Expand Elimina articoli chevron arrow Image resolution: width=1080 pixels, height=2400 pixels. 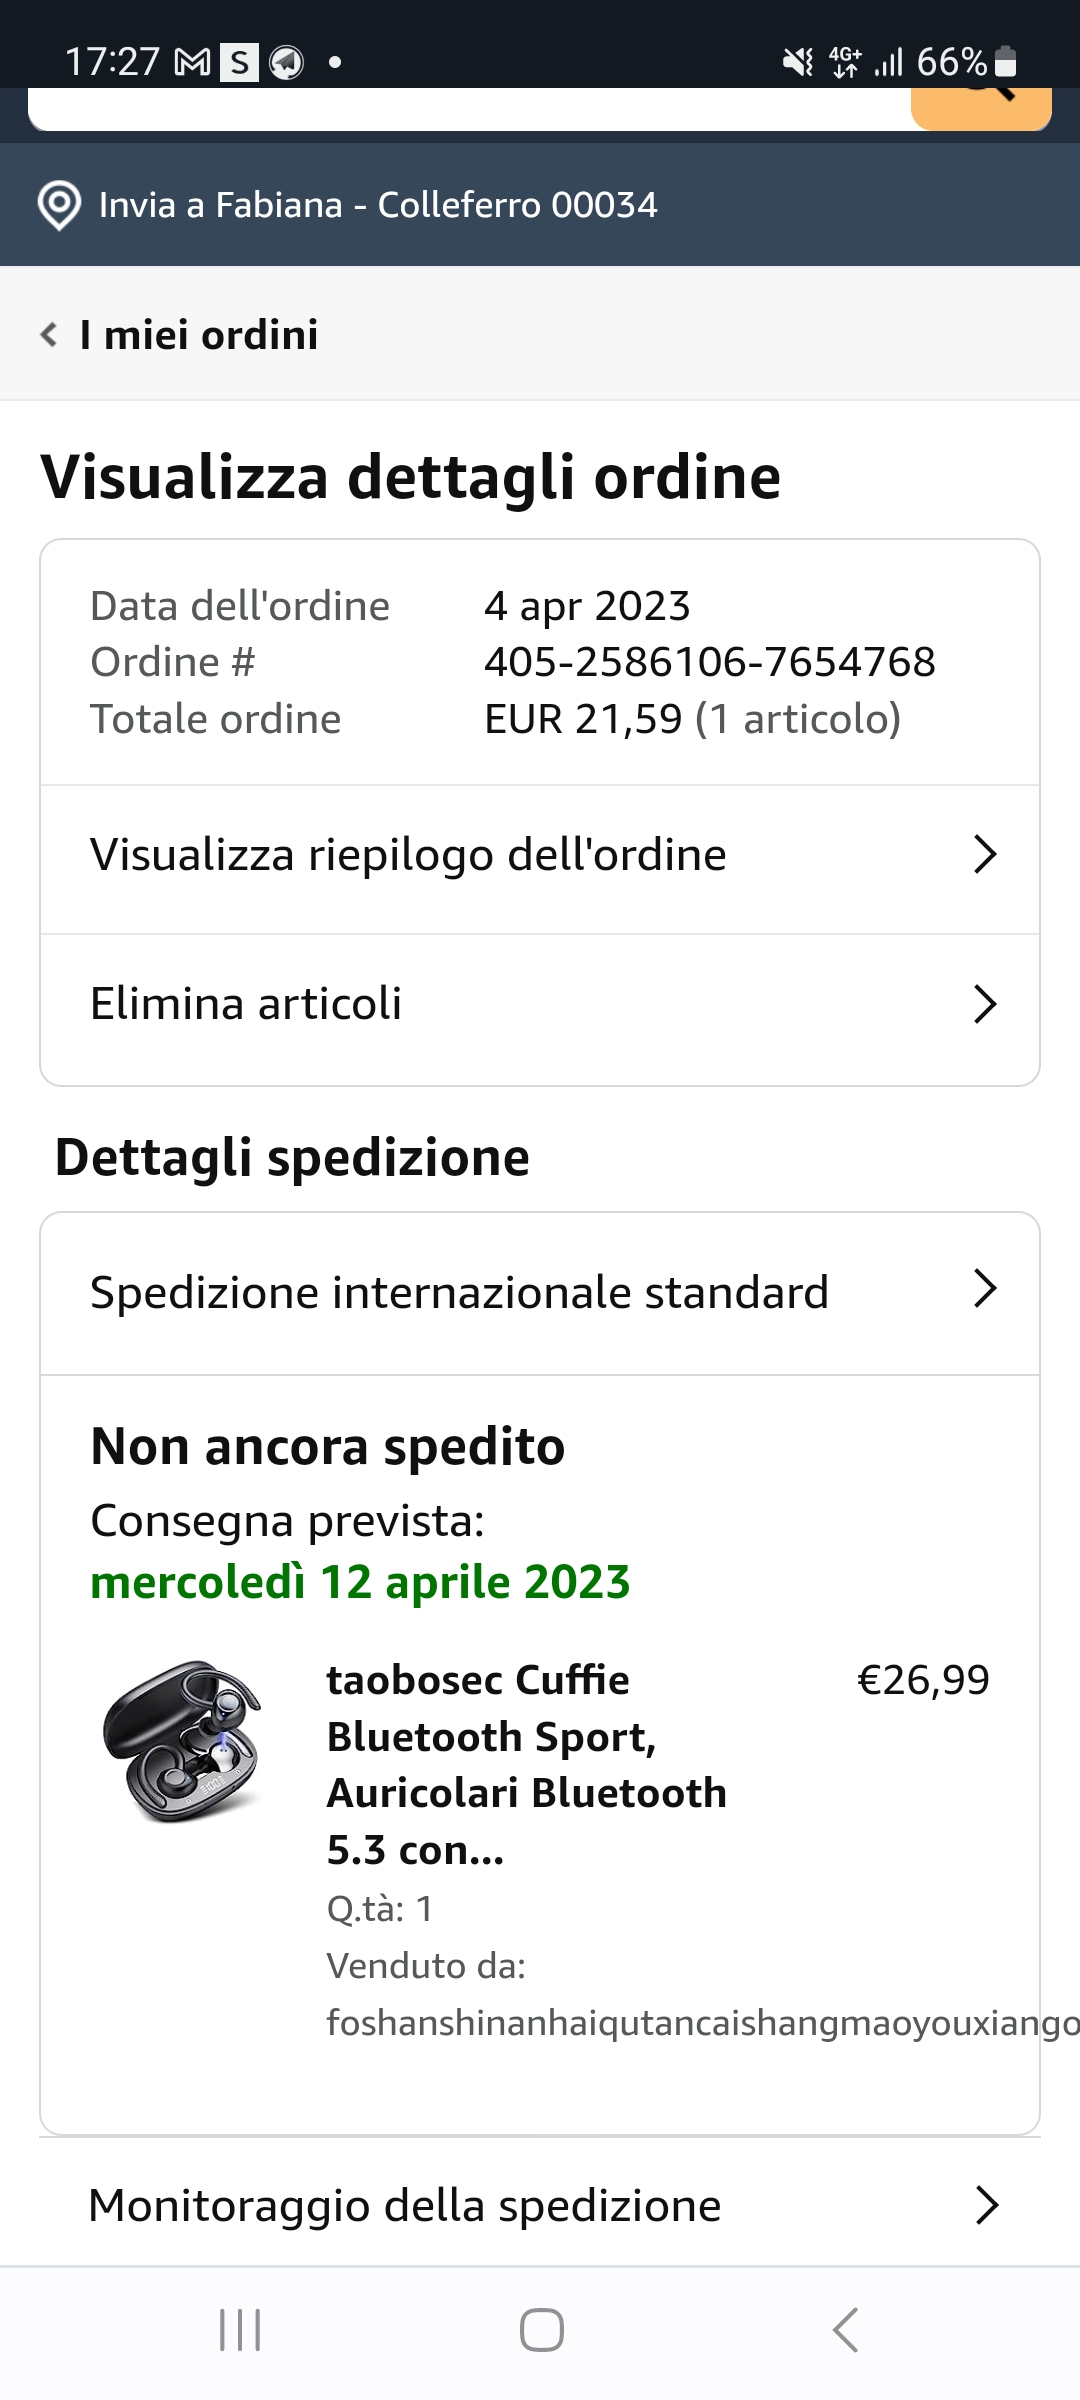click(x=985, y=1004)
